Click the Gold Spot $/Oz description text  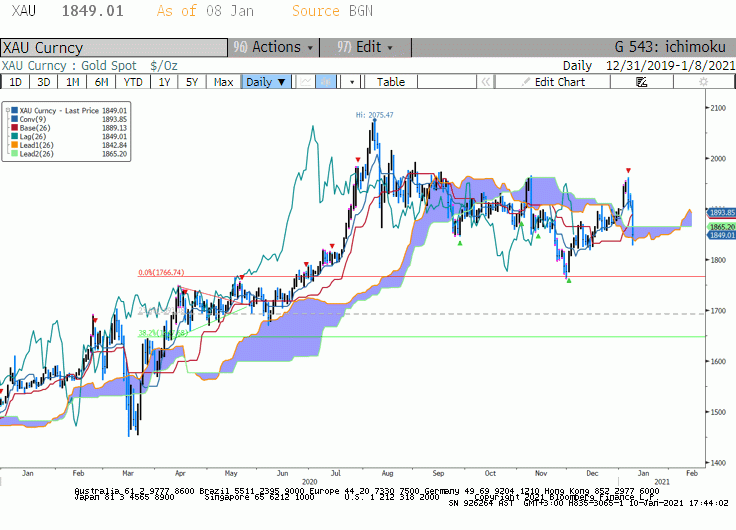pyautogui.click(x=130, y=66)
